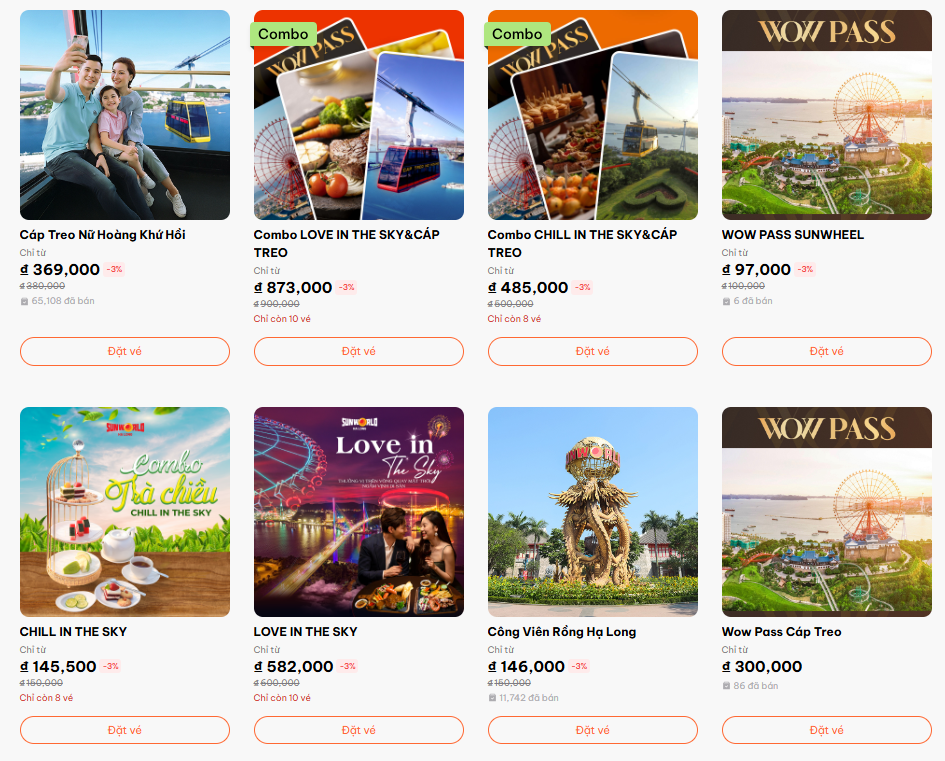Click the cable car family selfie thumbnail
The image size is (945, 761).
(x=125, y=114)
